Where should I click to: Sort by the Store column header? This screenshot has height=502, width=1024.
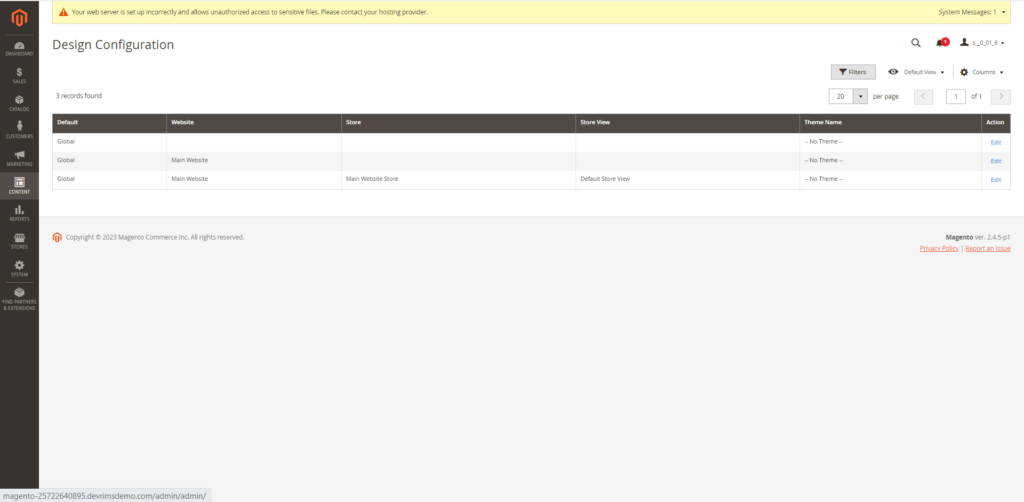458,123
